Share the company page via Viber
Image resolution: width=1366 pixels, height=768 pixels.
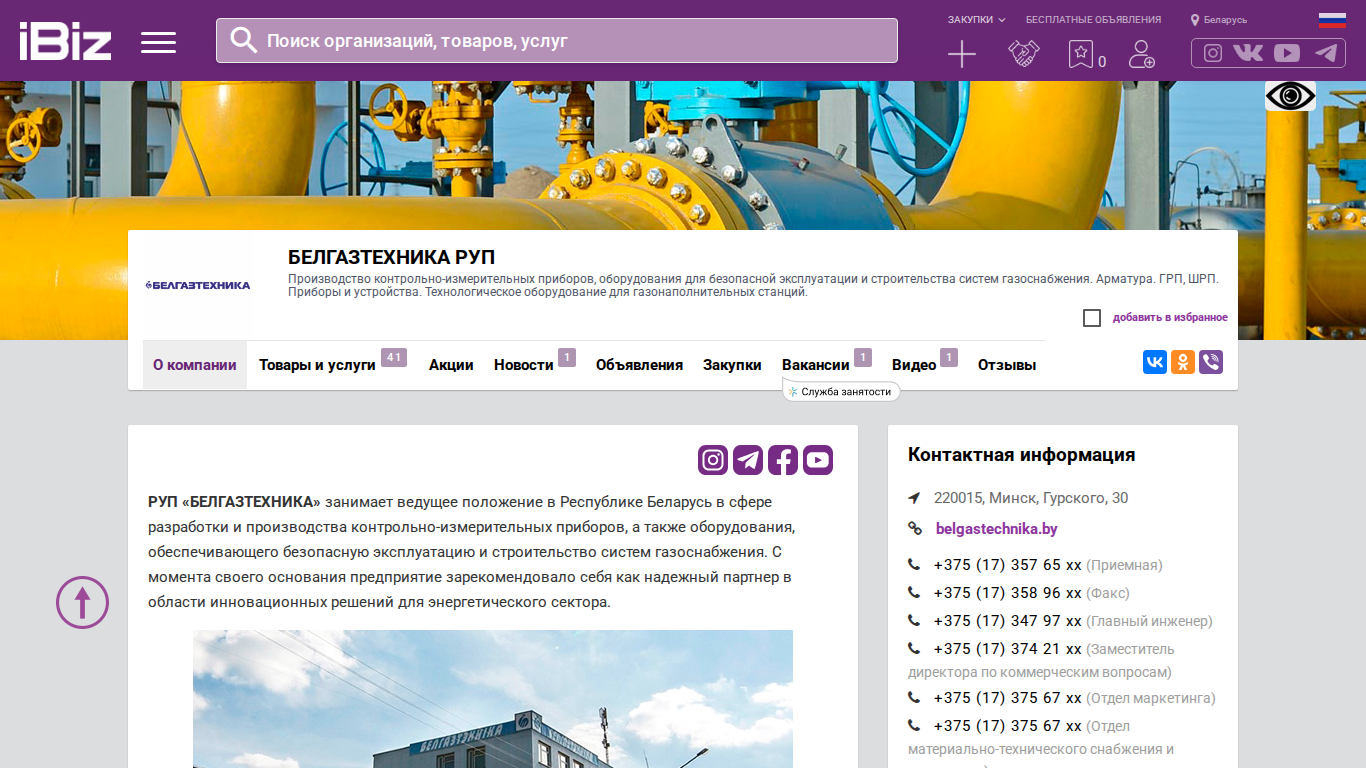tap(1211, 362)
